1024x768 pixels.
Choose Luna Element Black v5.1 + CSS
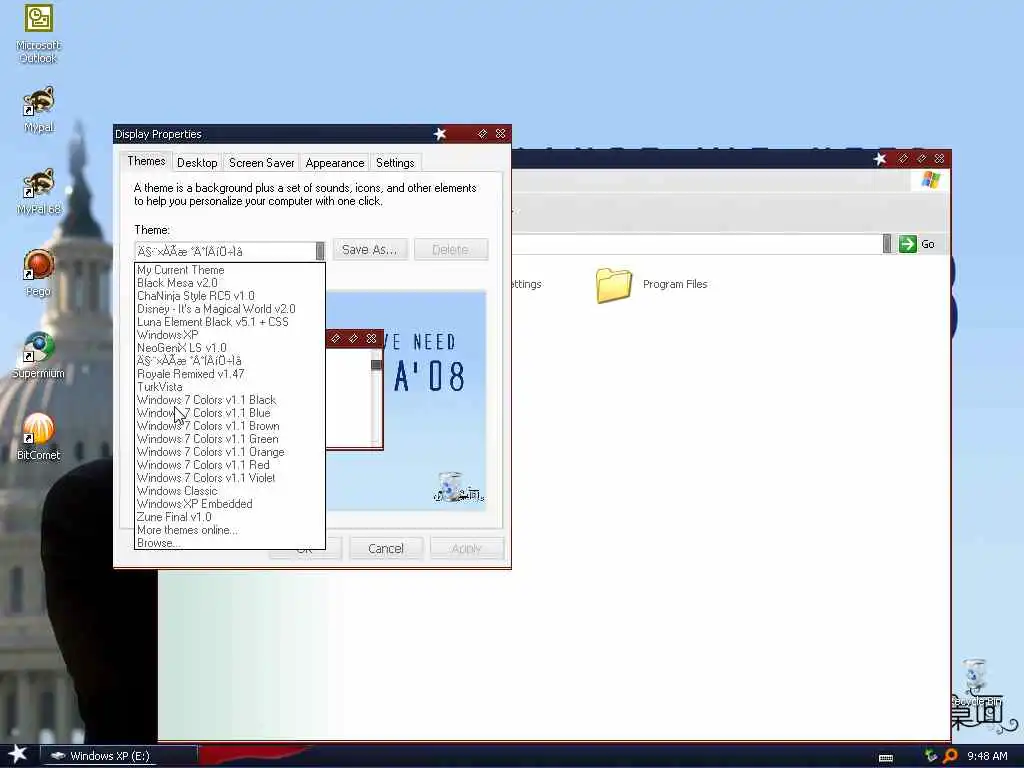pyautogui.click(x=229, y=322)
